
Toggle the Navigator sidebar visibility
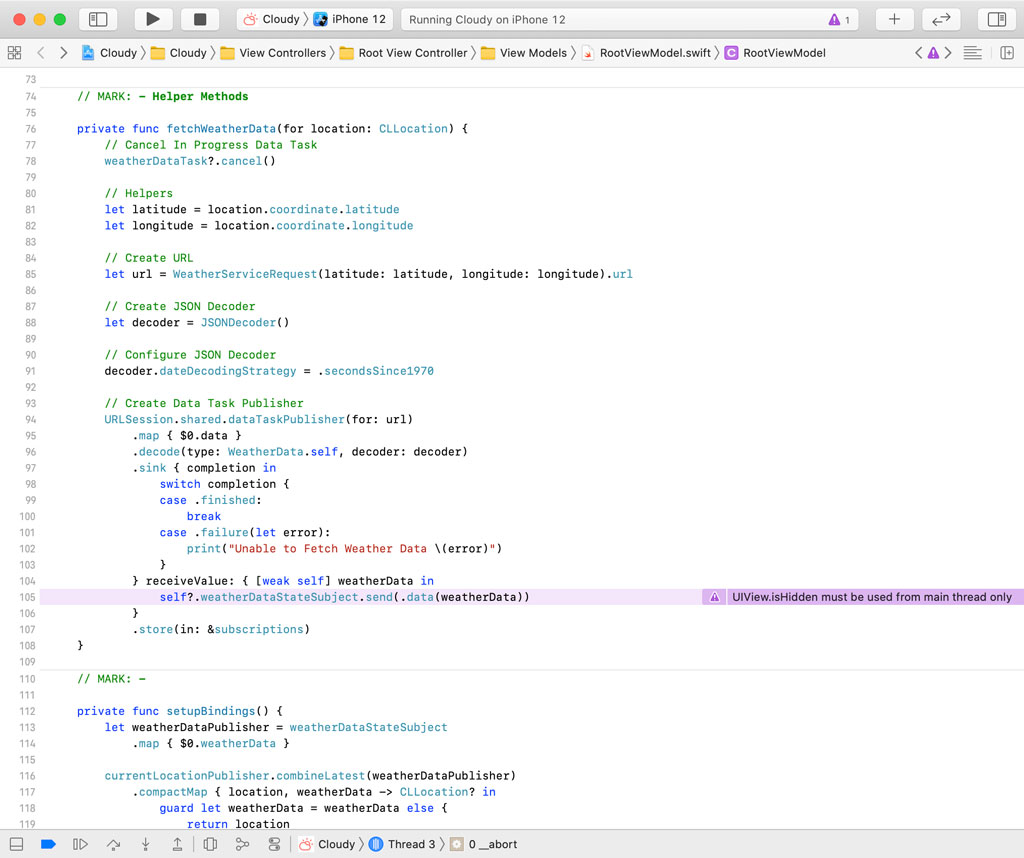tap(96, 18)
